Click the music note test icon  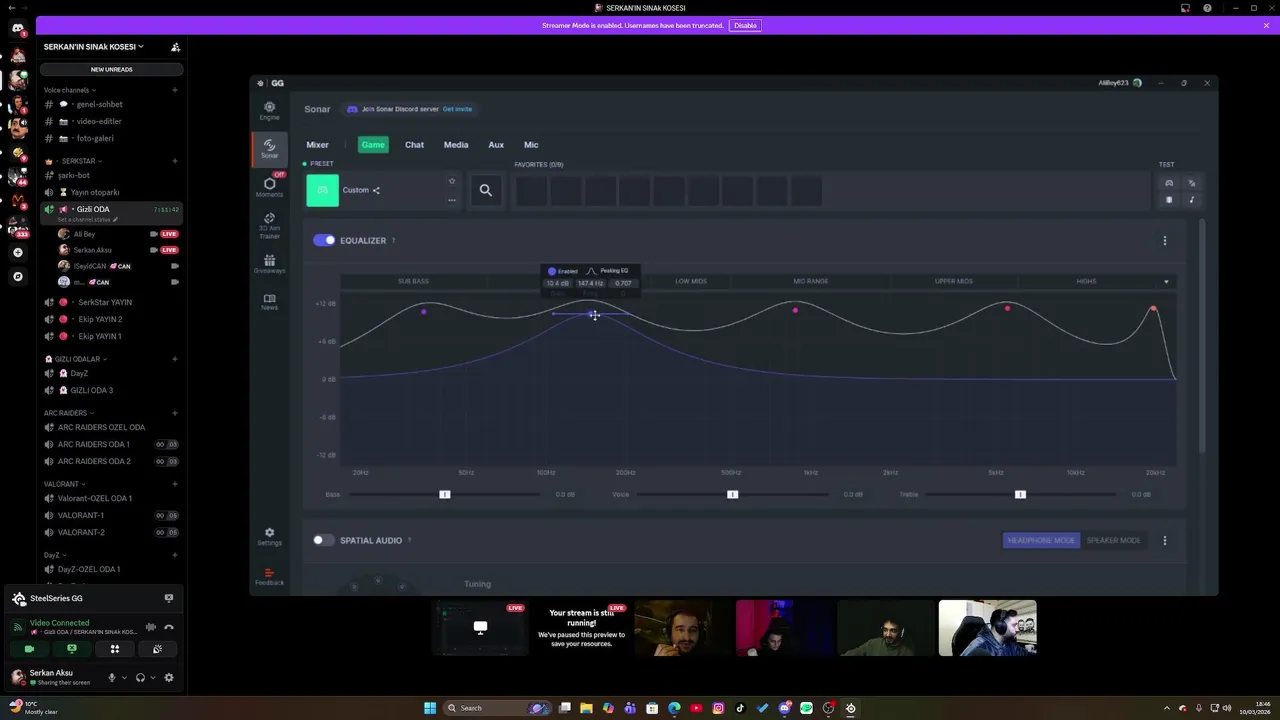(x=1191, y=200)
